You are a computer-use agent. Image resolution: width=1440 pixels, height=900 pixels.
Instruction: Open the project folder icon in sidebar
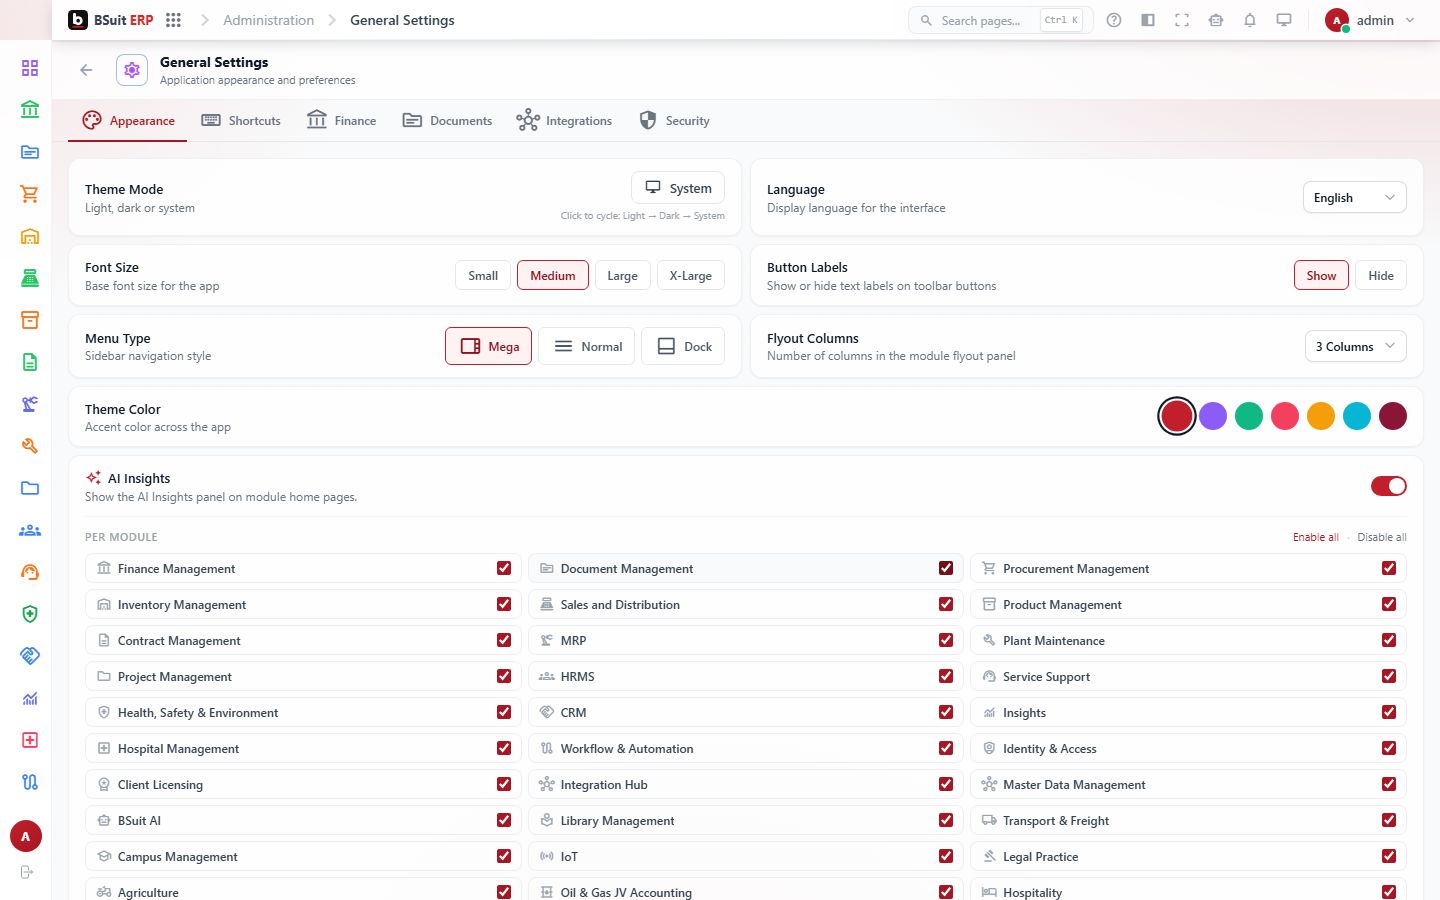point(30,488)
